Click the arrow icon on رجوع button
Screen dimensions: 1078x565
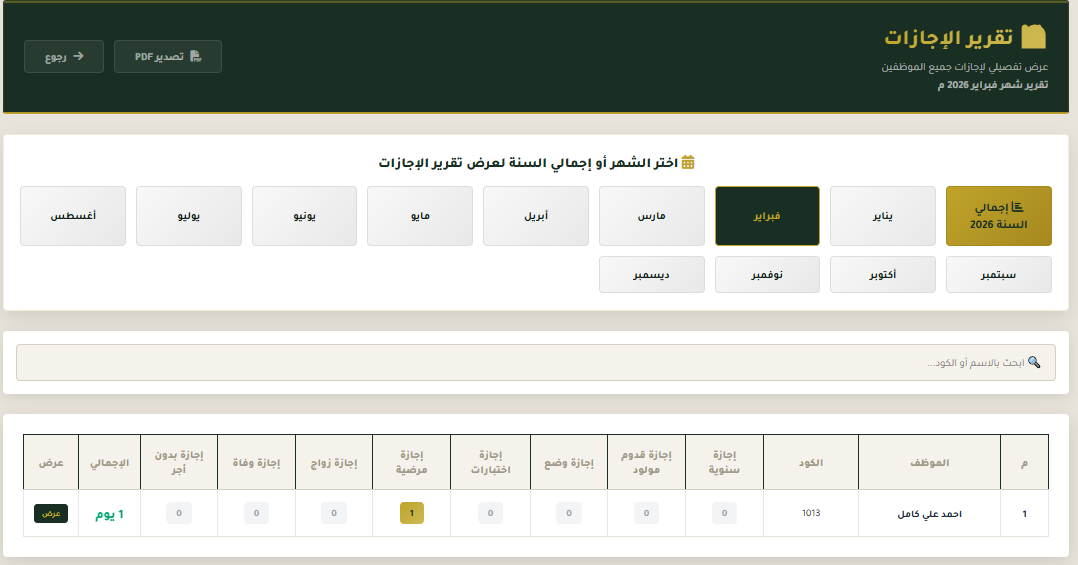(x=78, y=56)
